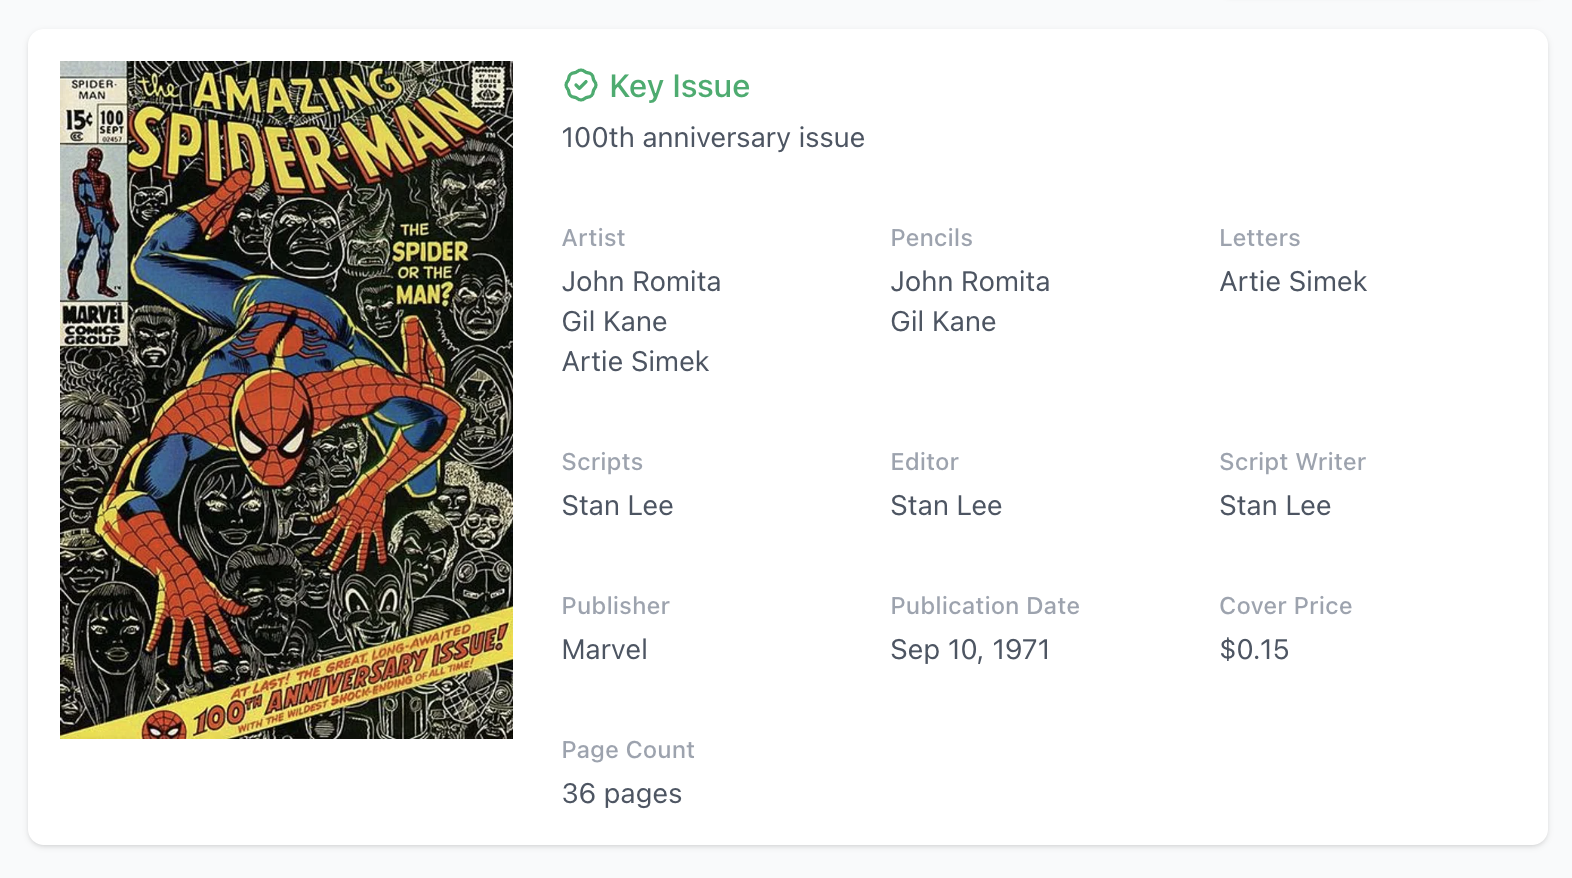The image size is (1572, 878).
Task: Click the Sep 10, 1971 publication date
Action: pos(970,650)
